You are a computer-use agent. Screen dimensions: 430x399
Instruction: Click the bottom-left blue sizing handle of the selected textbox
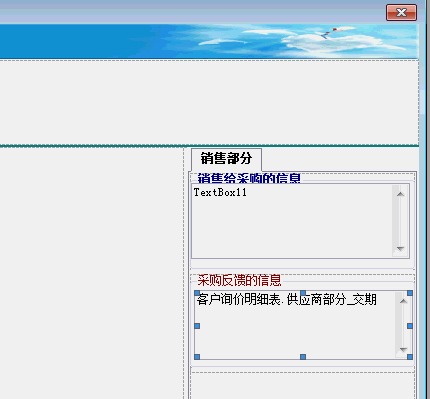(197, 357)
